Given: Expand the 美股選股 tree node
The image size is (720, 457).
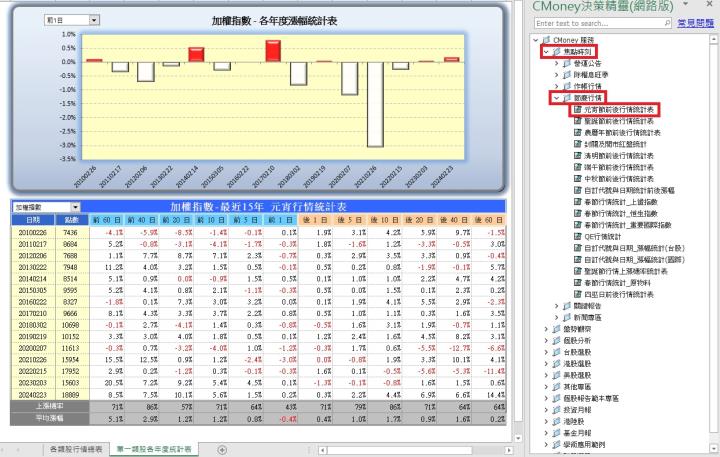Looking at the screenshot, I should (x=546, y=375).
